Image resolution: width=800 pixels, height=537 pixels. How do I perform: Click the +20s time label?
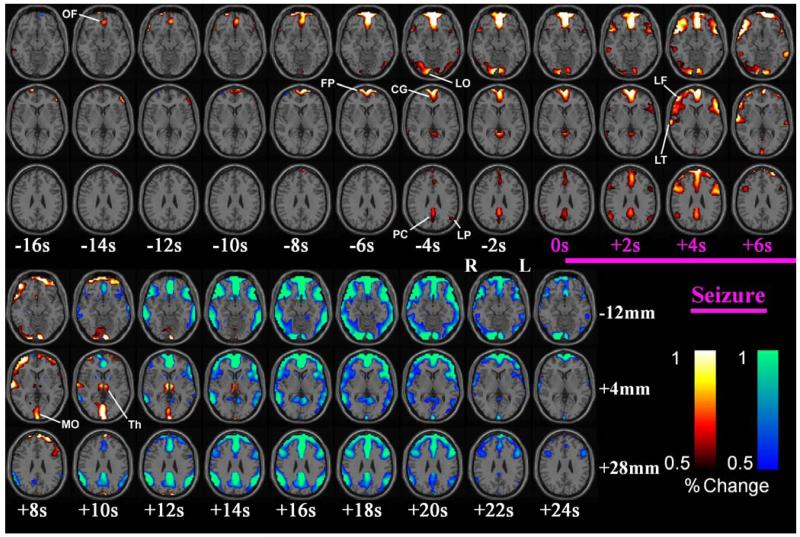point(428,510)
